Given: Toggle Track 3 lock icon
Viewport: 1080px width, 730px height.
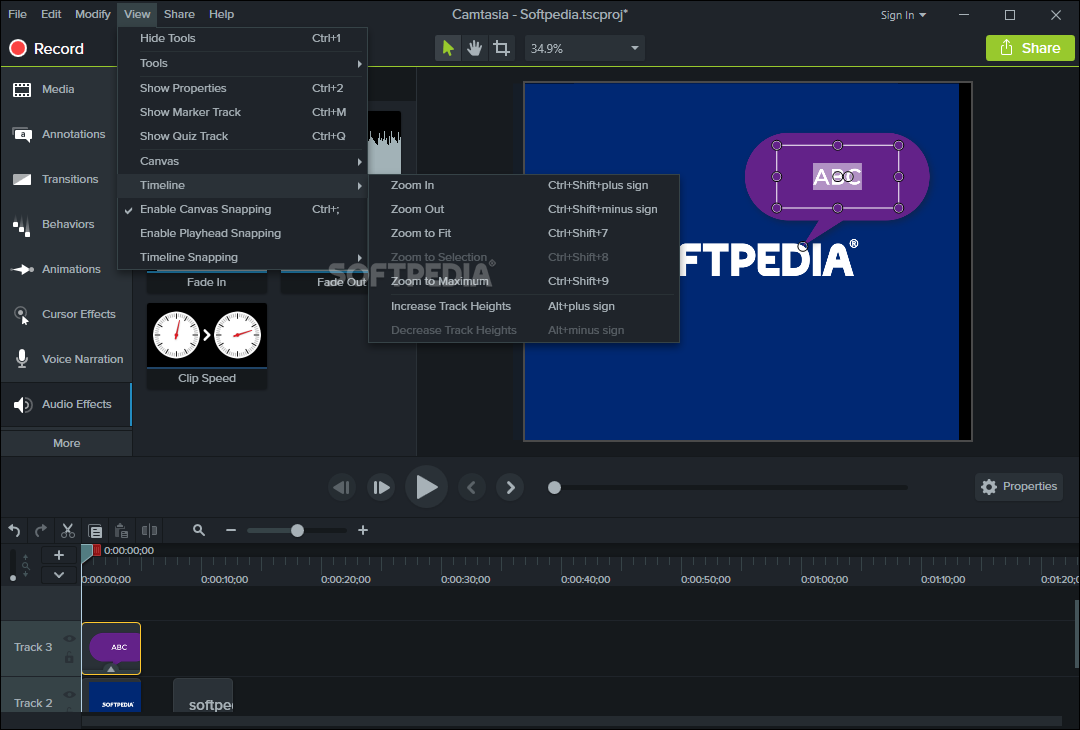Looking at the screenshot, I should click(x=70, y=658).
